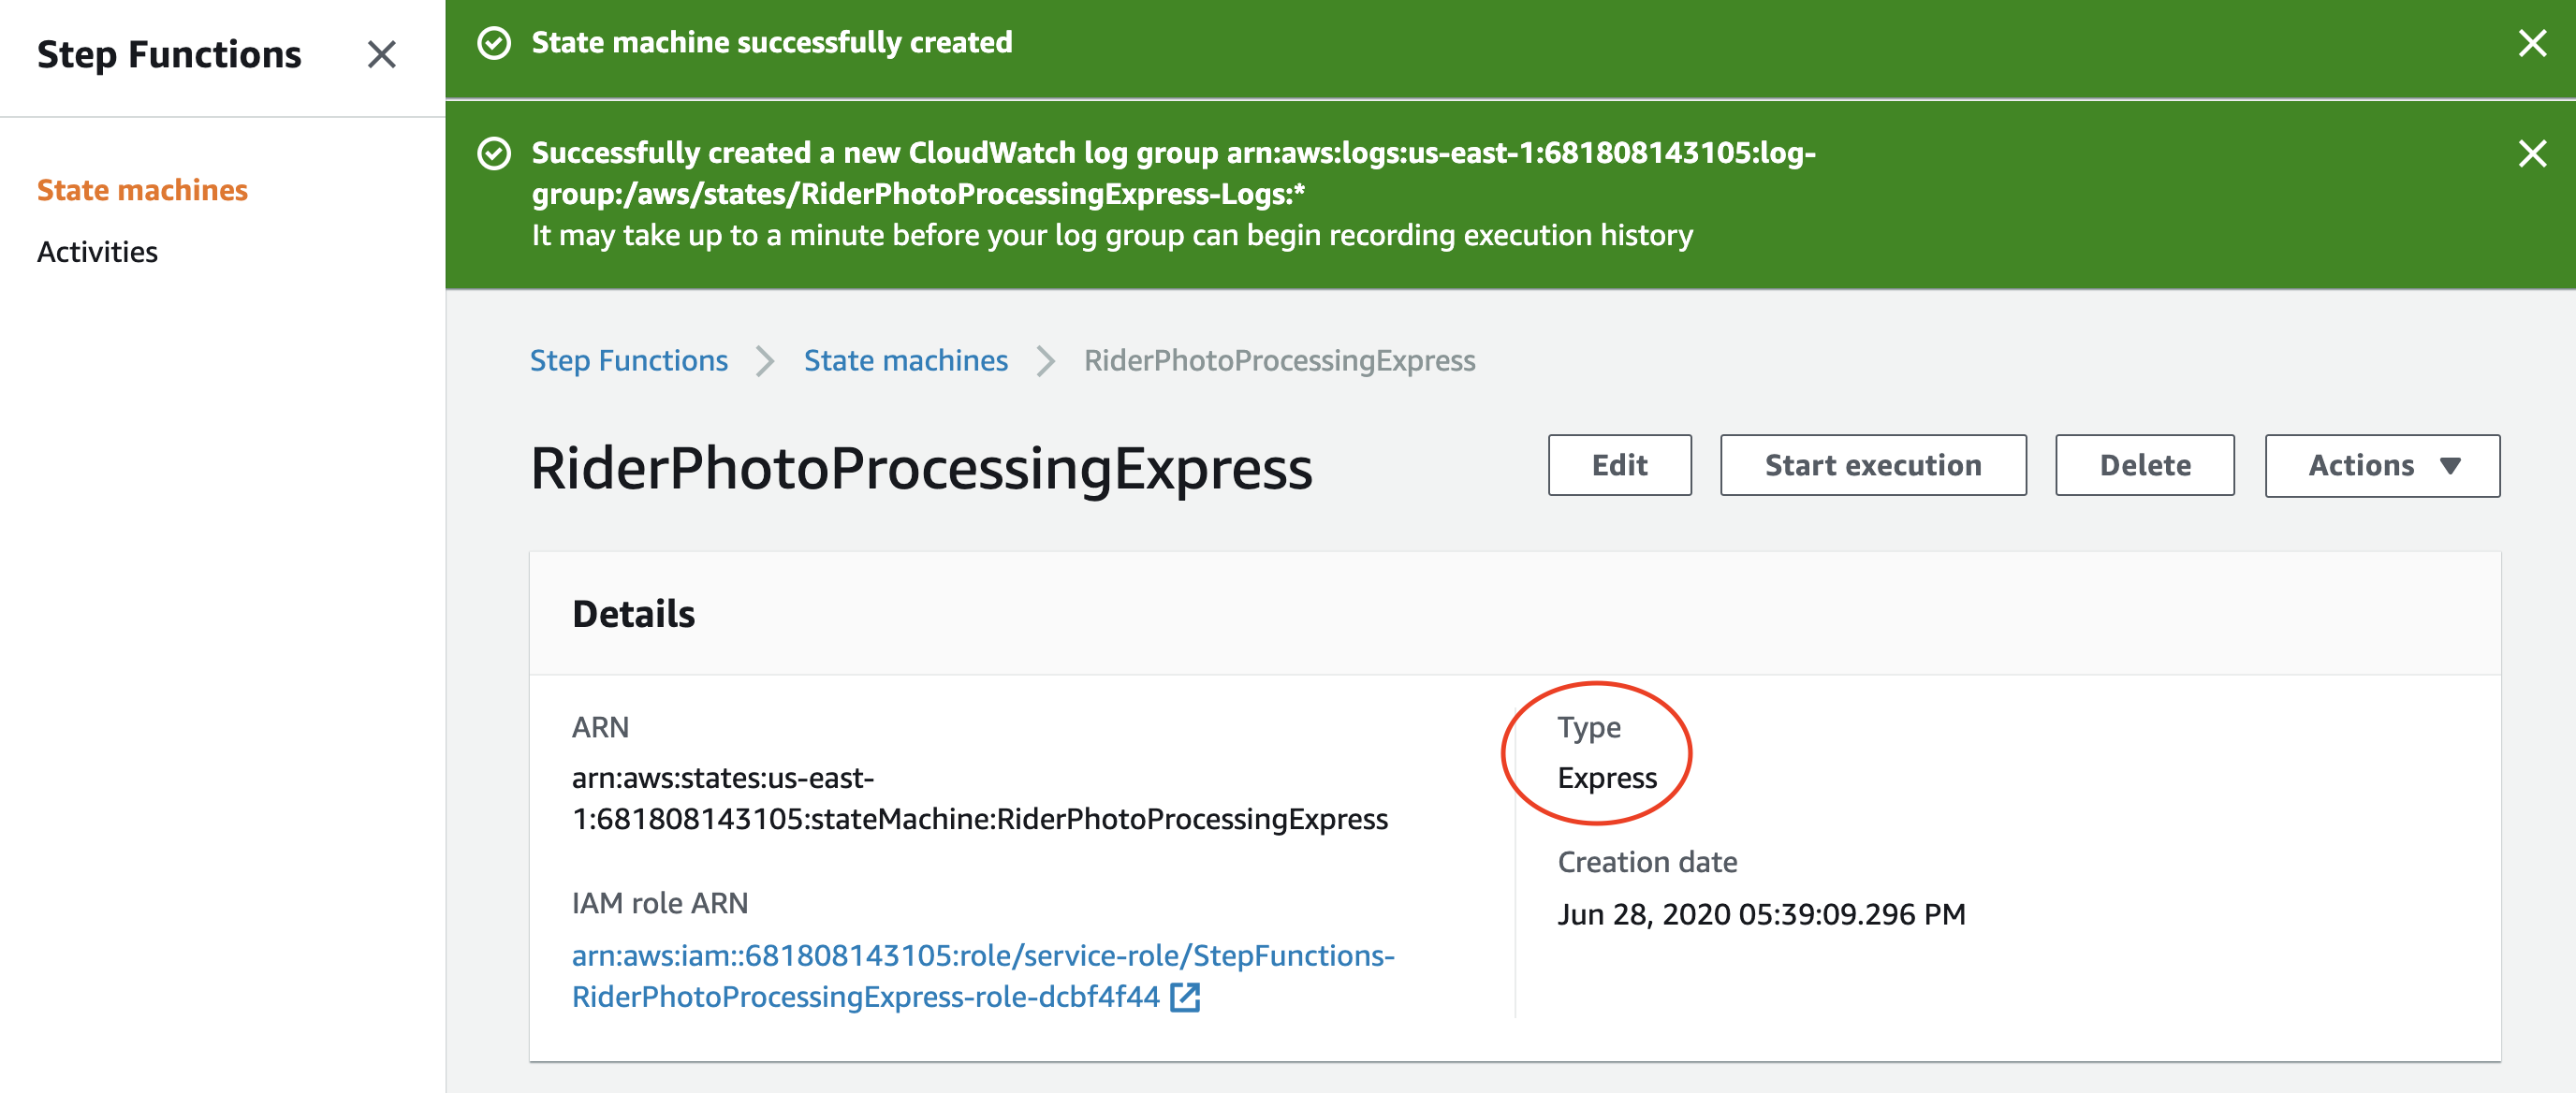Image resolution: width=2576 pixels, height=1093 pixels.
Task: Select State machines in the sidebar
Action: (142, 190)
